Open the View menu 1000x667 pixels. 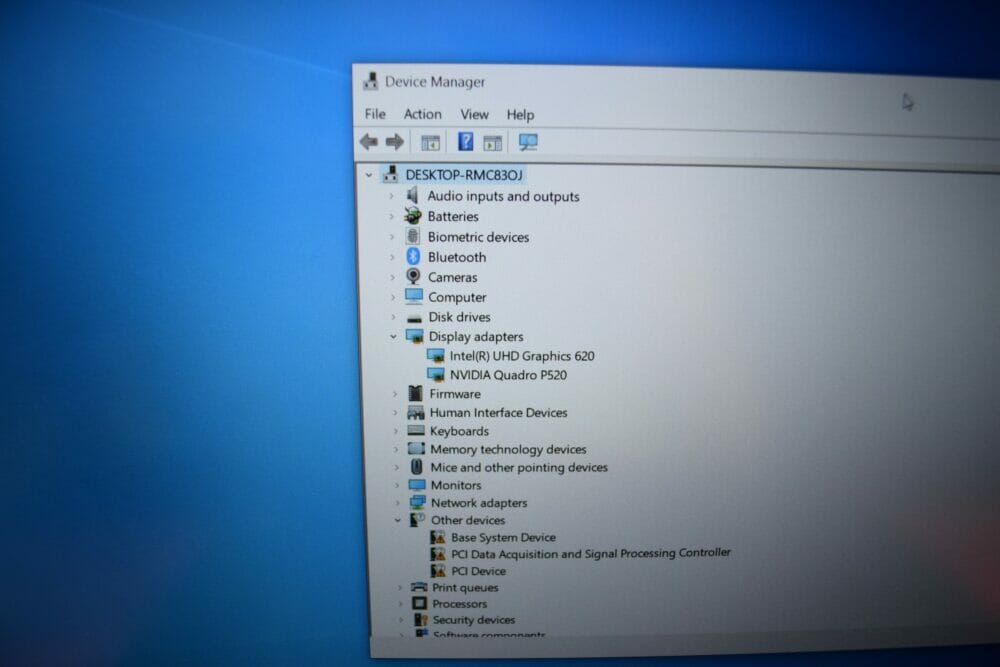(x=474, y=115)
